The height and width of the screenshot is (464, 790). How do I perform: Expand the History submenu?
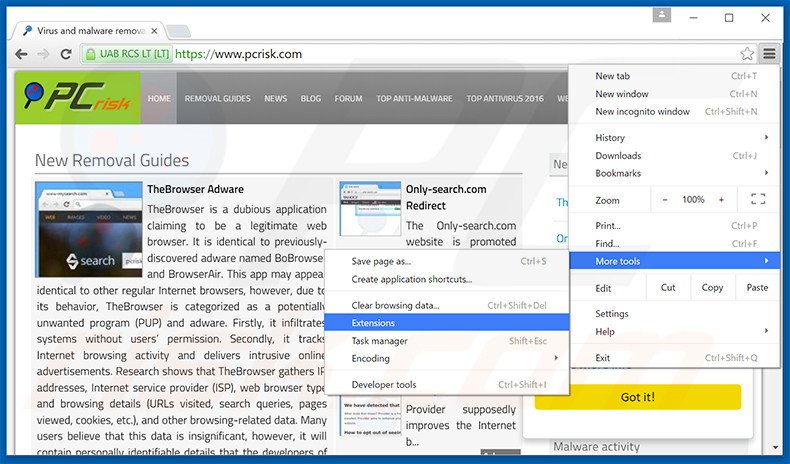click(x=675, y=138)
